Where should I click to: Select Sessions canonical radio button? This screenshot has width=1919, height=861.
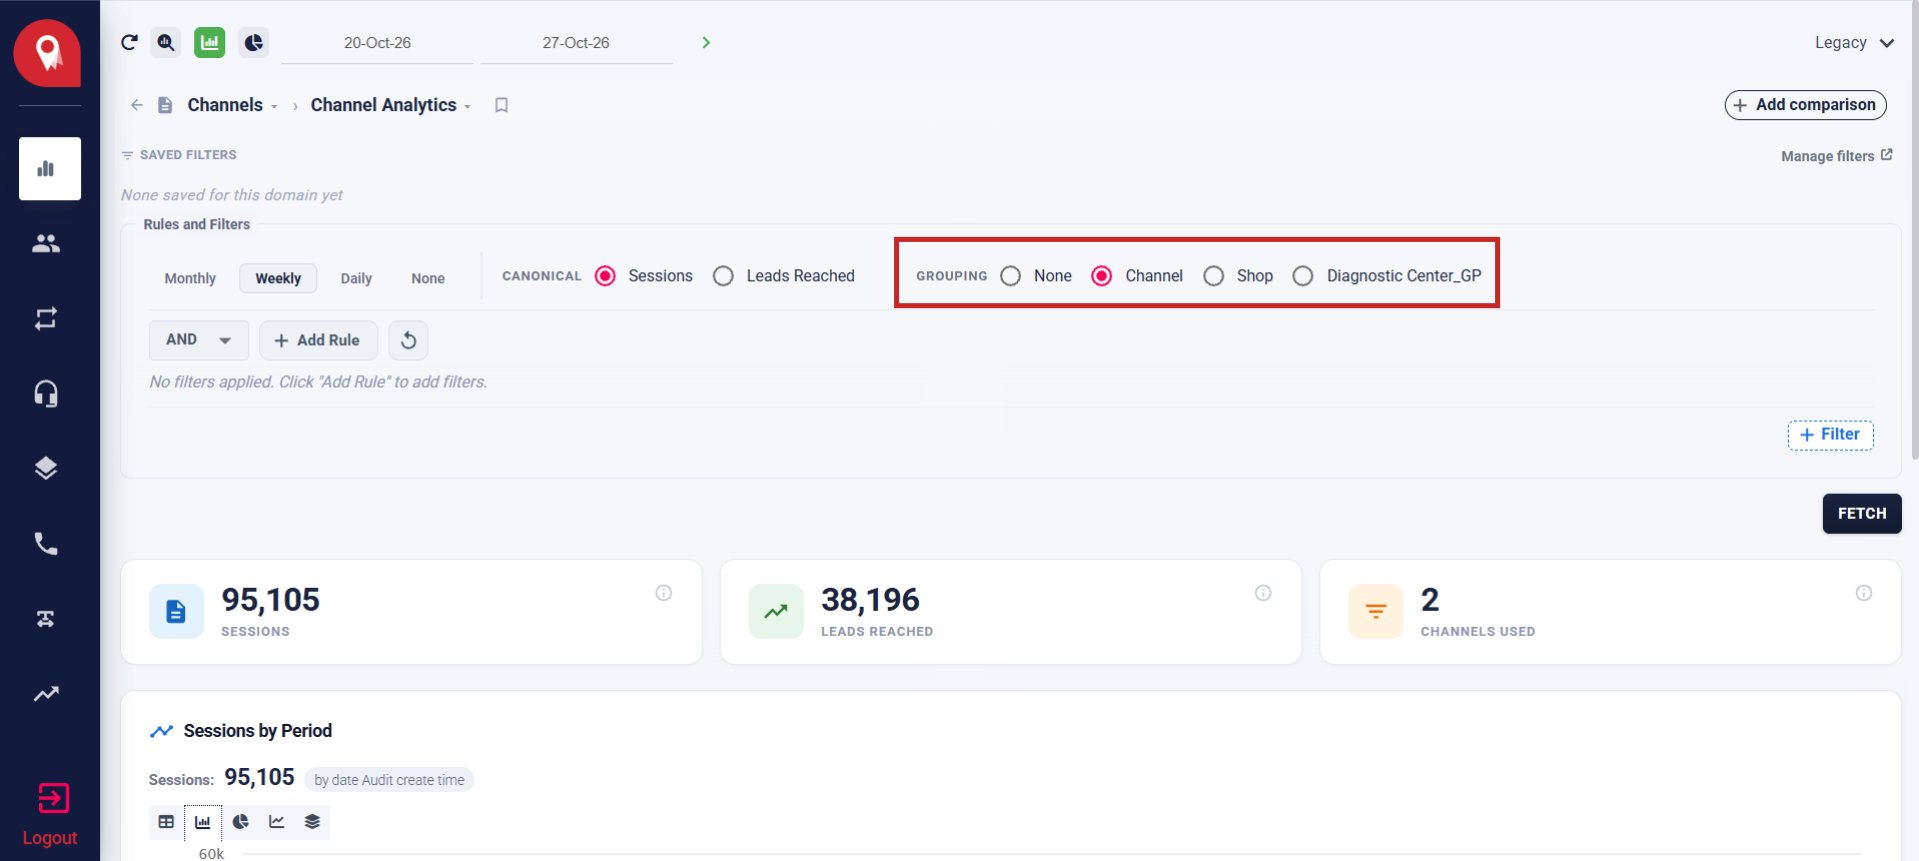click(x=605, y=276)
